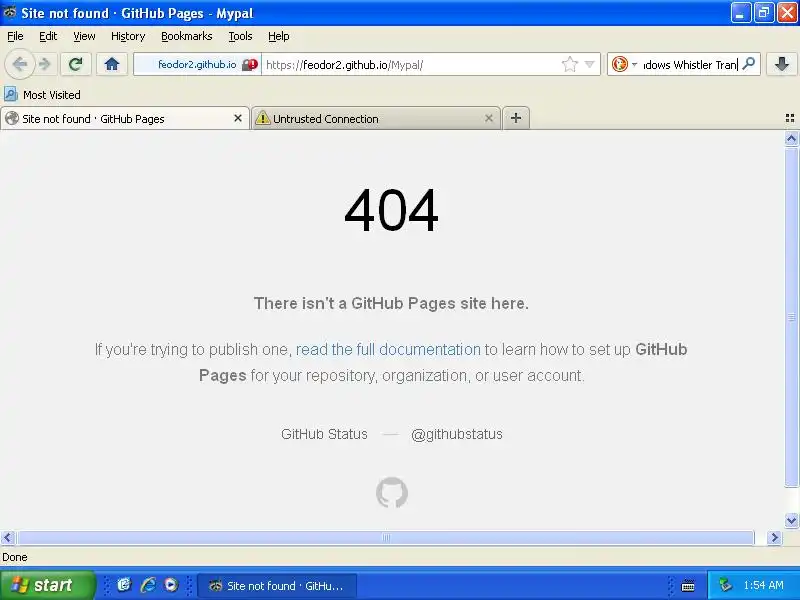800x600 pixels.
Task: Open the Most Visited bookmarks folder
Action: (x=42, y=94)
